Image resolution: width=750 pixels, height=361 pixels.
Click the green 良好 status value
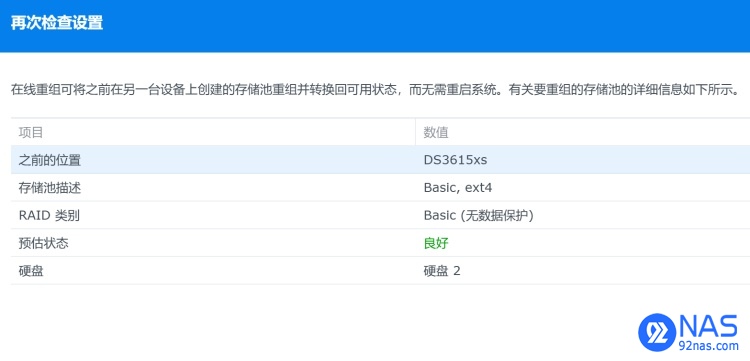(436, 243)
